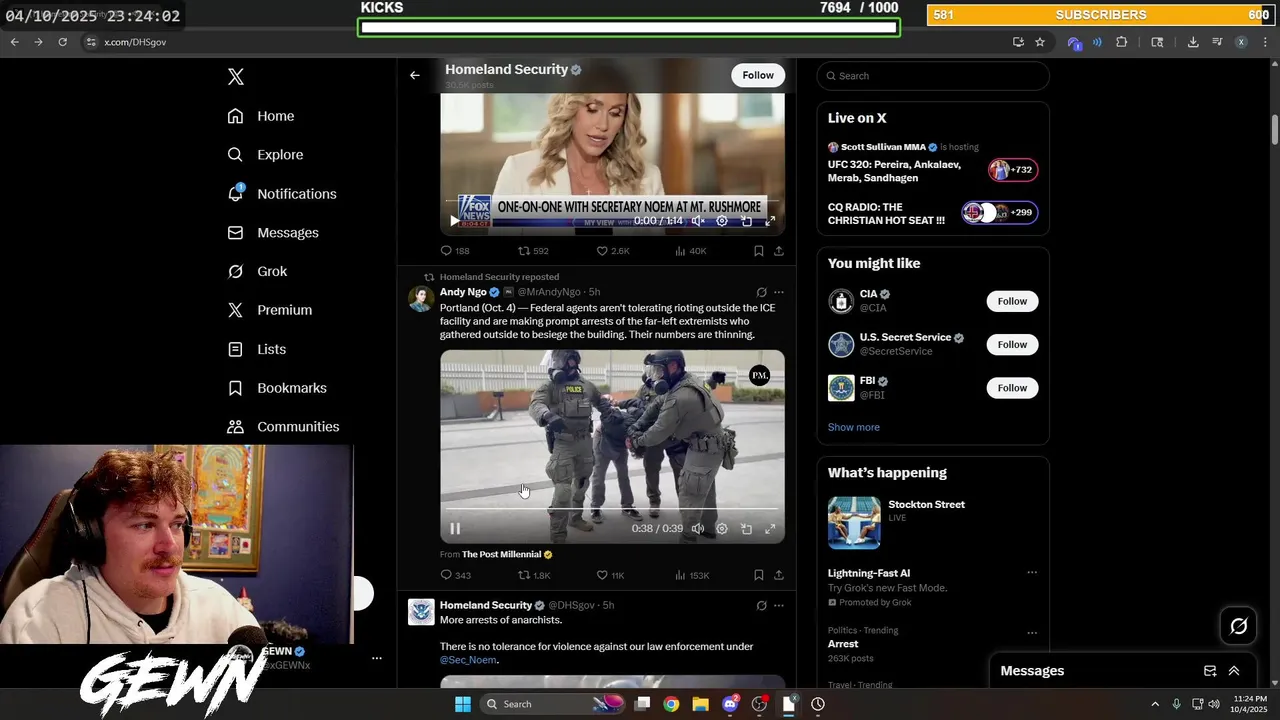The image size is (1280, 720).
Task: Open the Stockton Street live thumbnail
Action: click(854, 522)
